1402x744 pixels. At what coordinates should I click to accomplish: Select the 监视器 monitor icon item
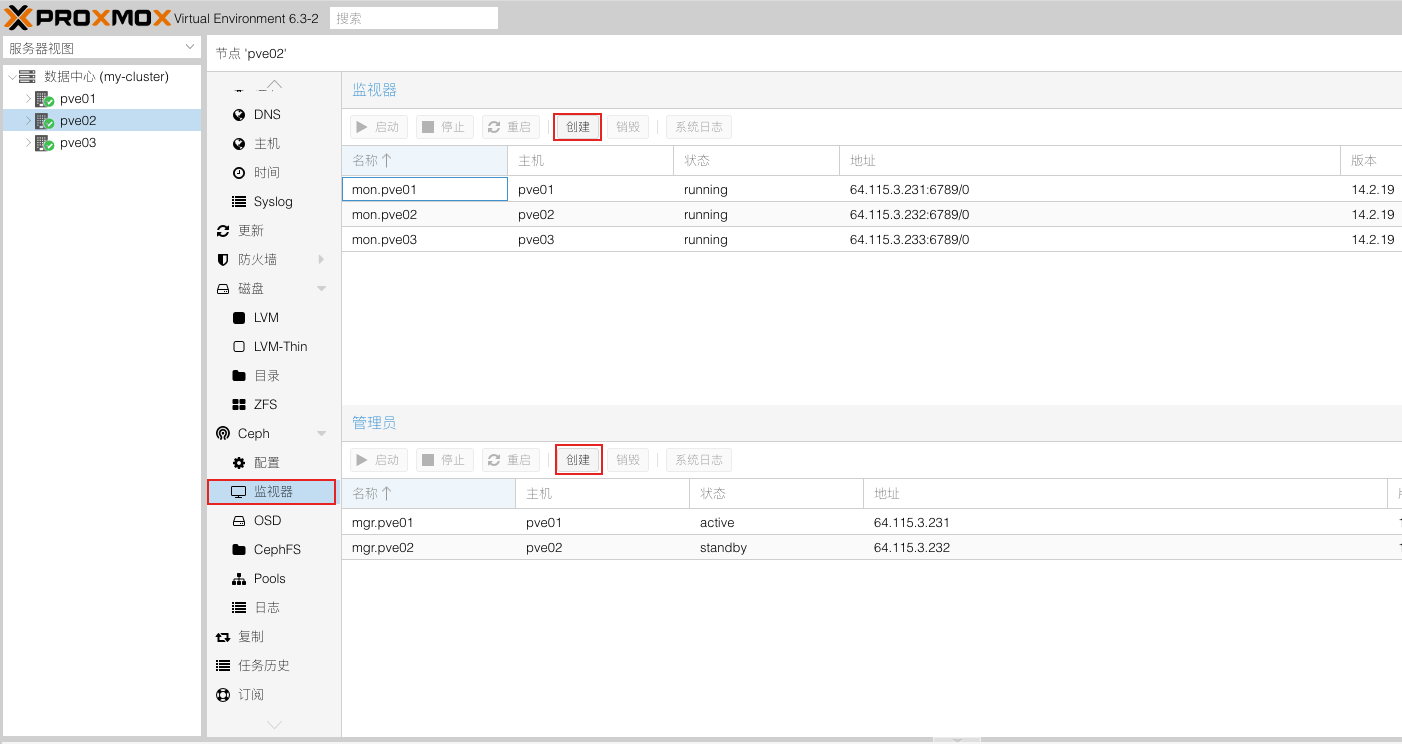(238, 492)
